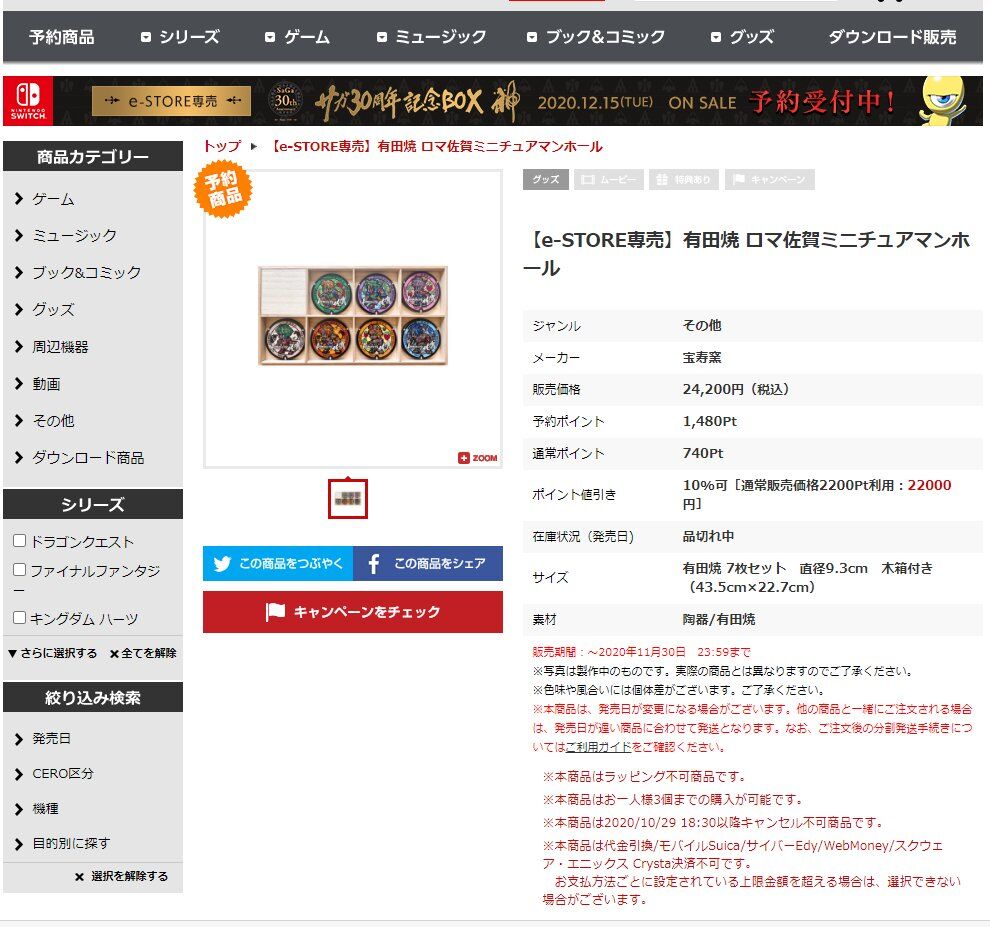Click the 素材 value 陶器/有田焼
This screenshot has width=990, height=927.
coord(719,619)
